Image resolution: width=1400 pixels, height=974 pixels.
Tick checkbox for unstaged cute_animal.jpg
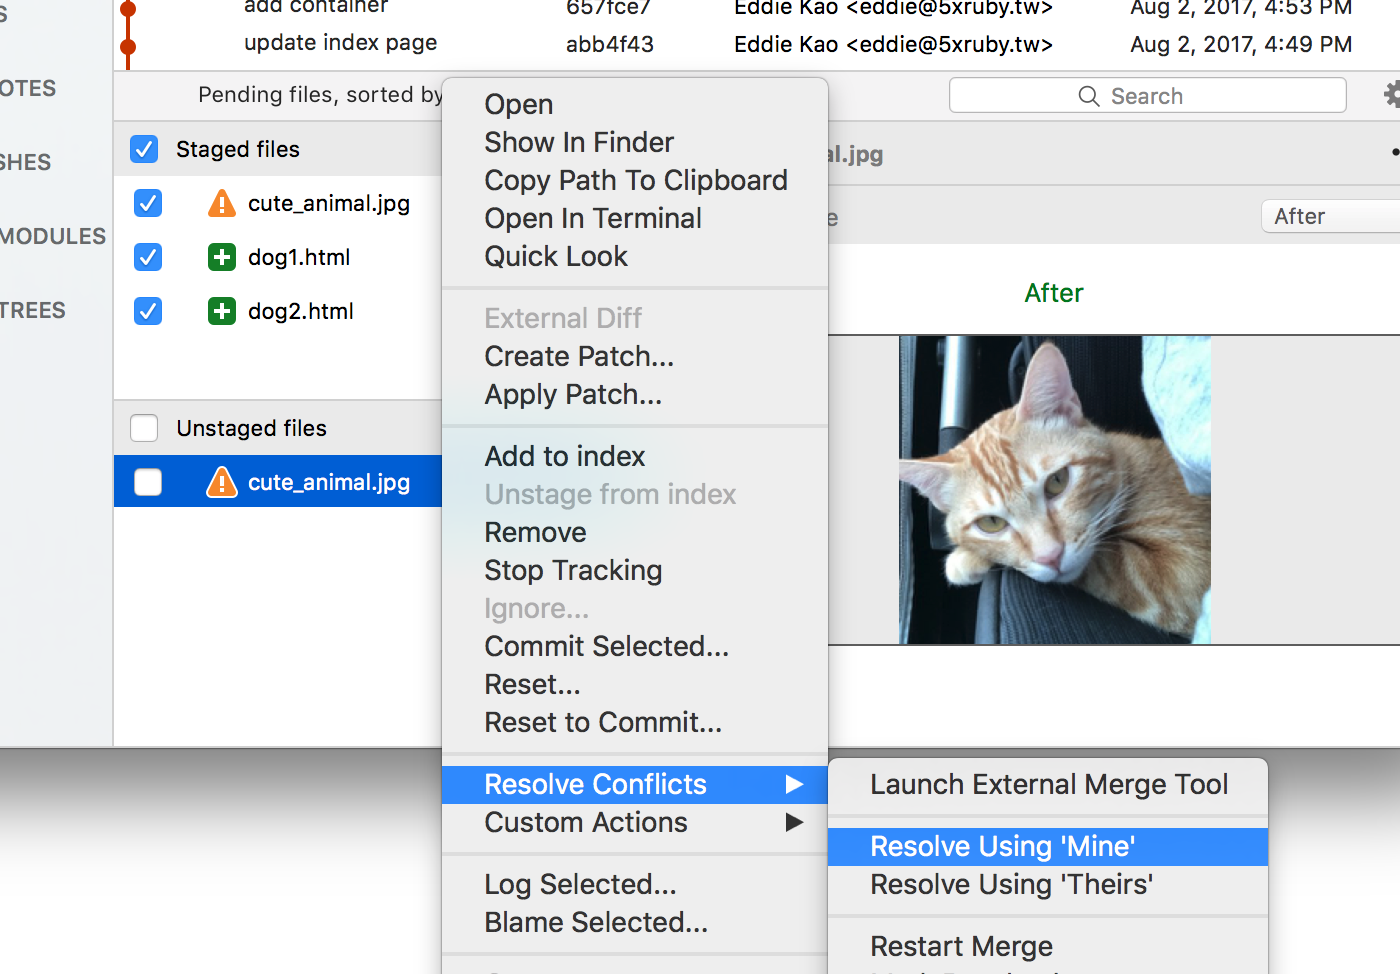148,483
